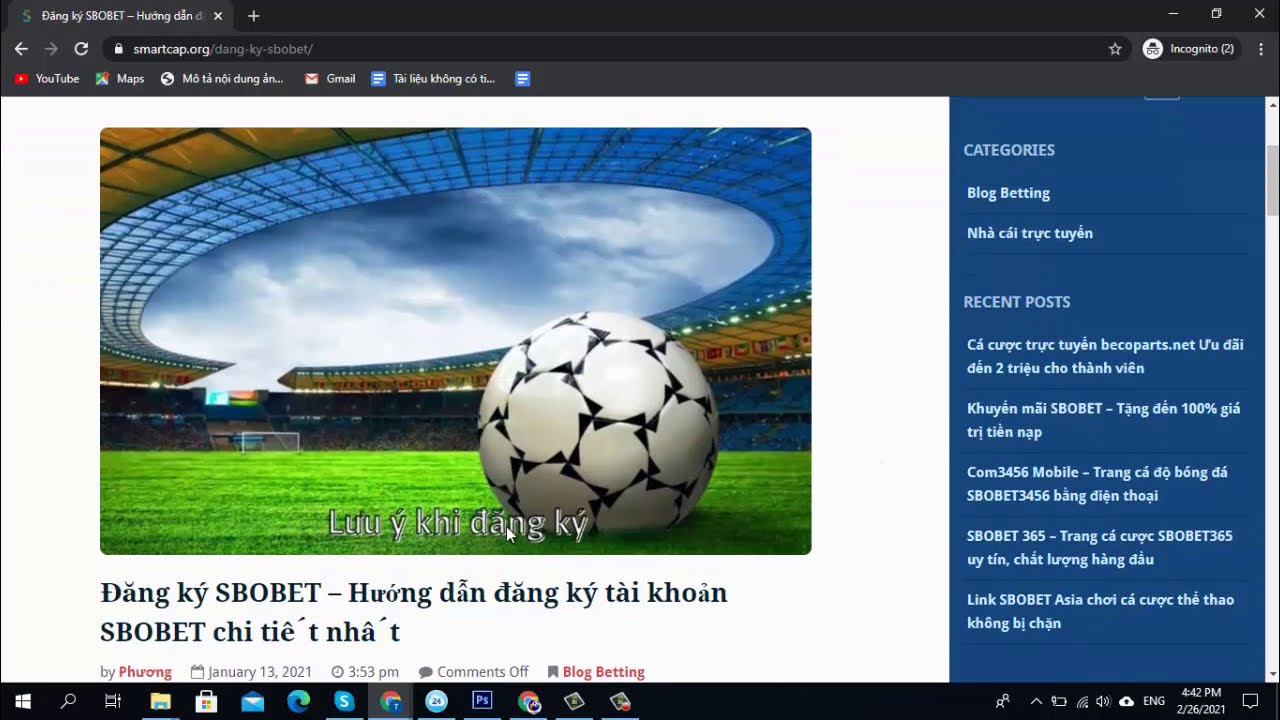
Task: Open the Mail app from the taskbar
Action: click(252, 701)
